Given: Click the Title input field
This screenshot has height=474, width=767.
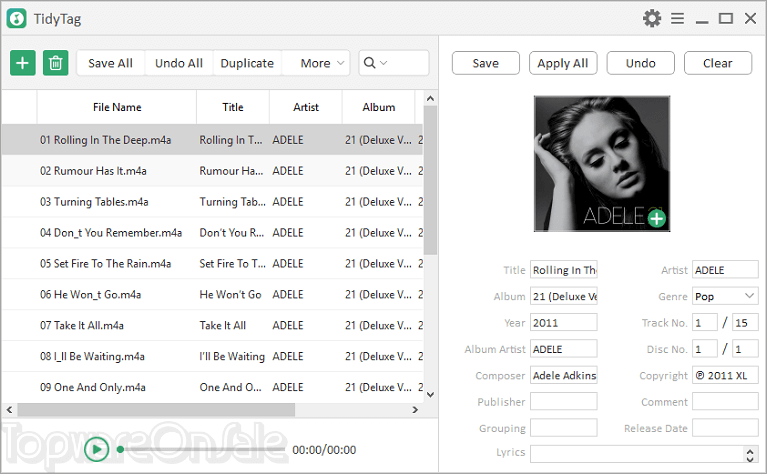Looking at the screenshot, I should coord(564,270).
